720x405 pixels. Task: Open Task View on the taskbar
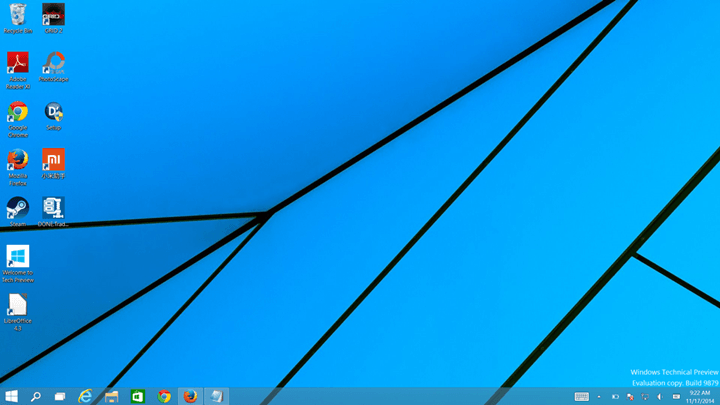coord(60,396)
